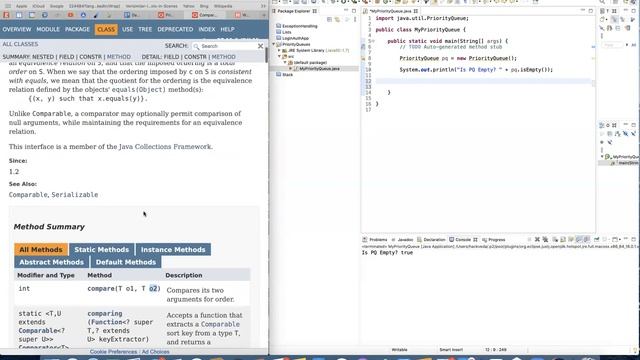Screen dimensions: 640x360
Task: Toggle Link with Editor in Package Explorer
Action: (x=337, y=19)
